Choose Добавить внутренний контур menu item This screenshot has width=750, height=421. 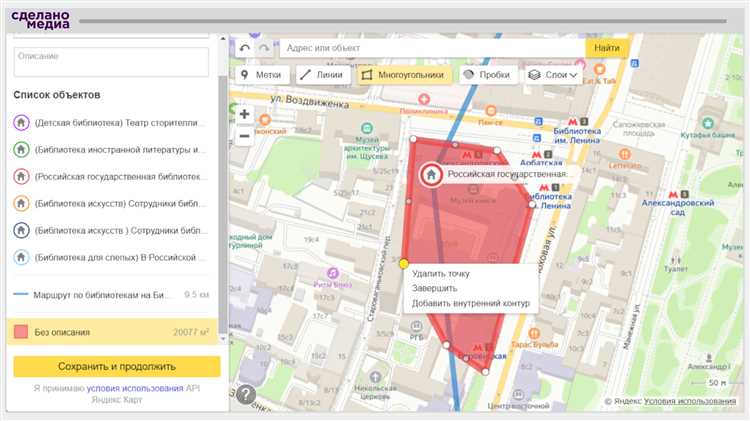(x=471, y=303)
